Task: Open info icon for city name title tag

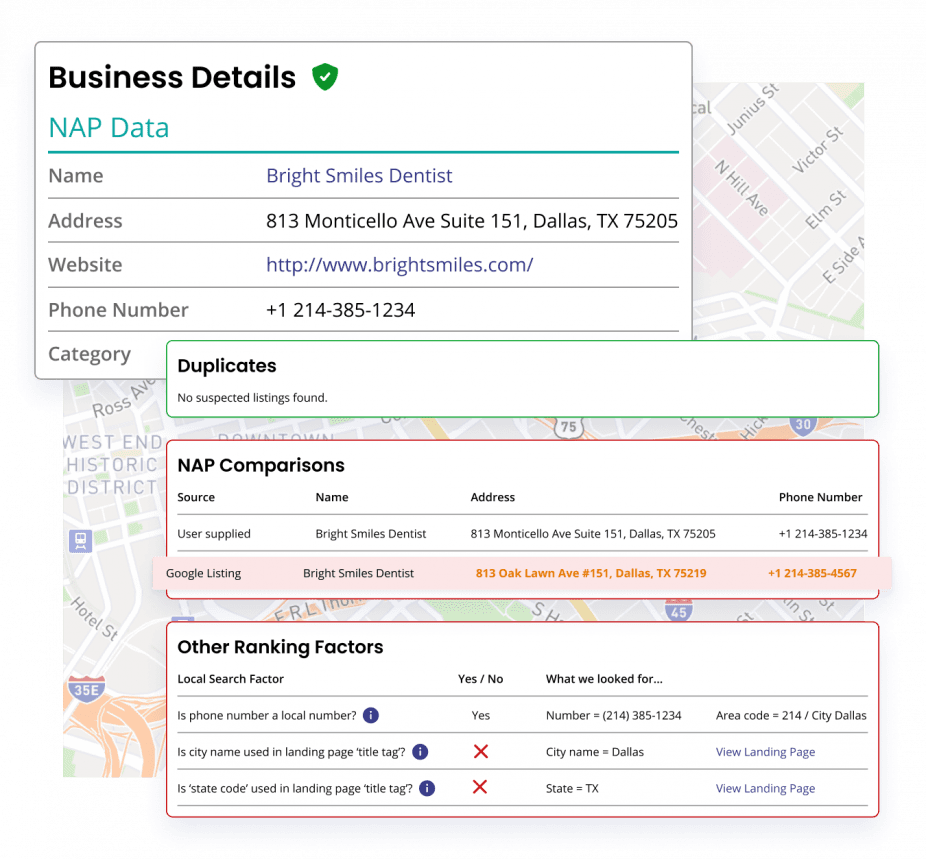Action: coord(420,752)
